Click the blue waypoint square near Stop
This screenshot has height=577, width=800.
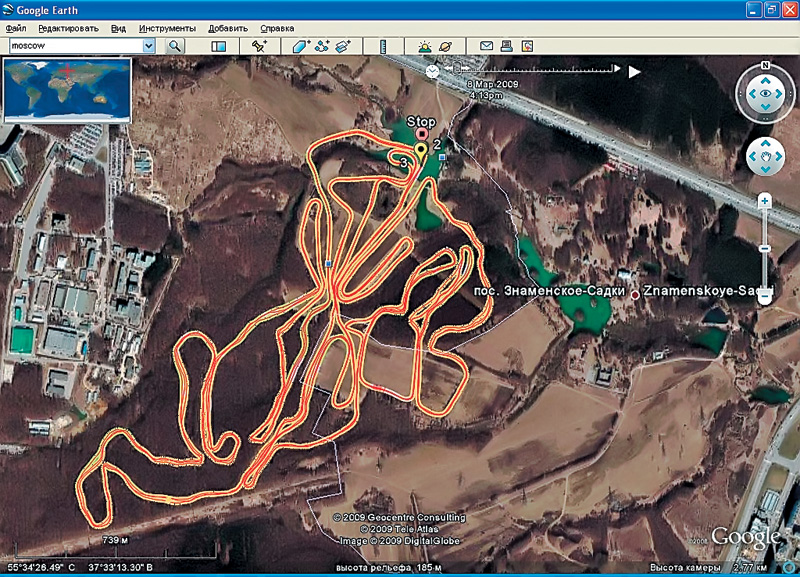tap(442, 158)
